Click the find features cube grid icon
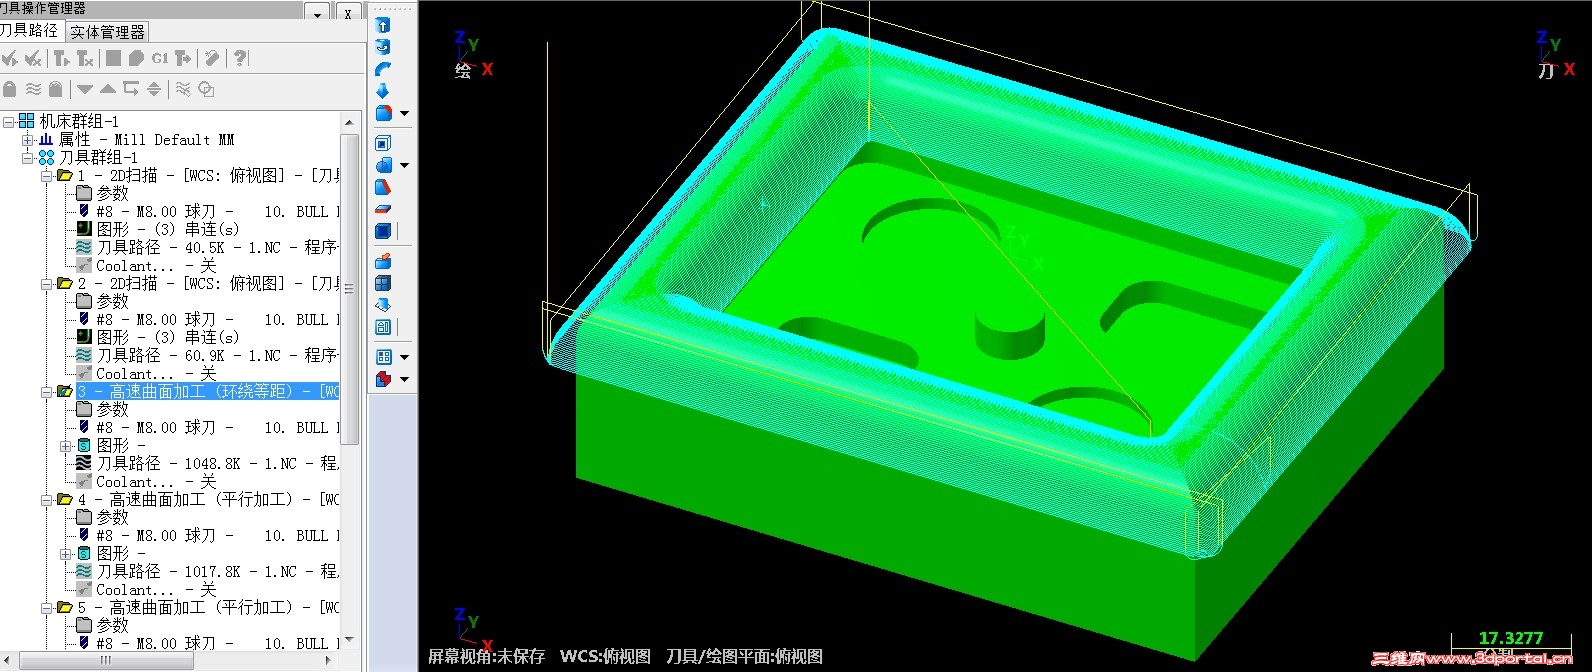 pos(383,284)
